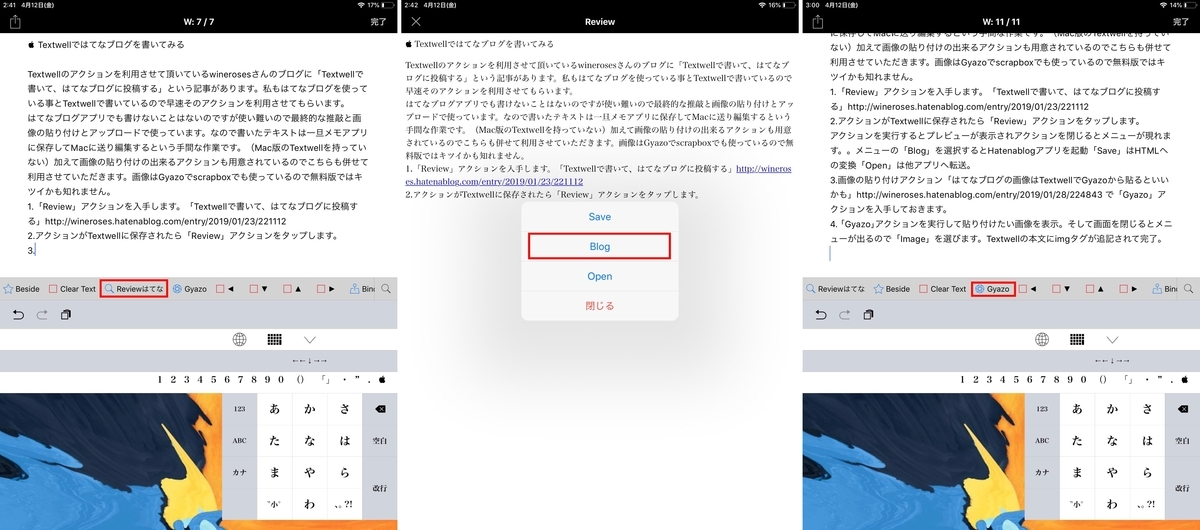Tap the share icon in the right screenshot

[816, 21]
